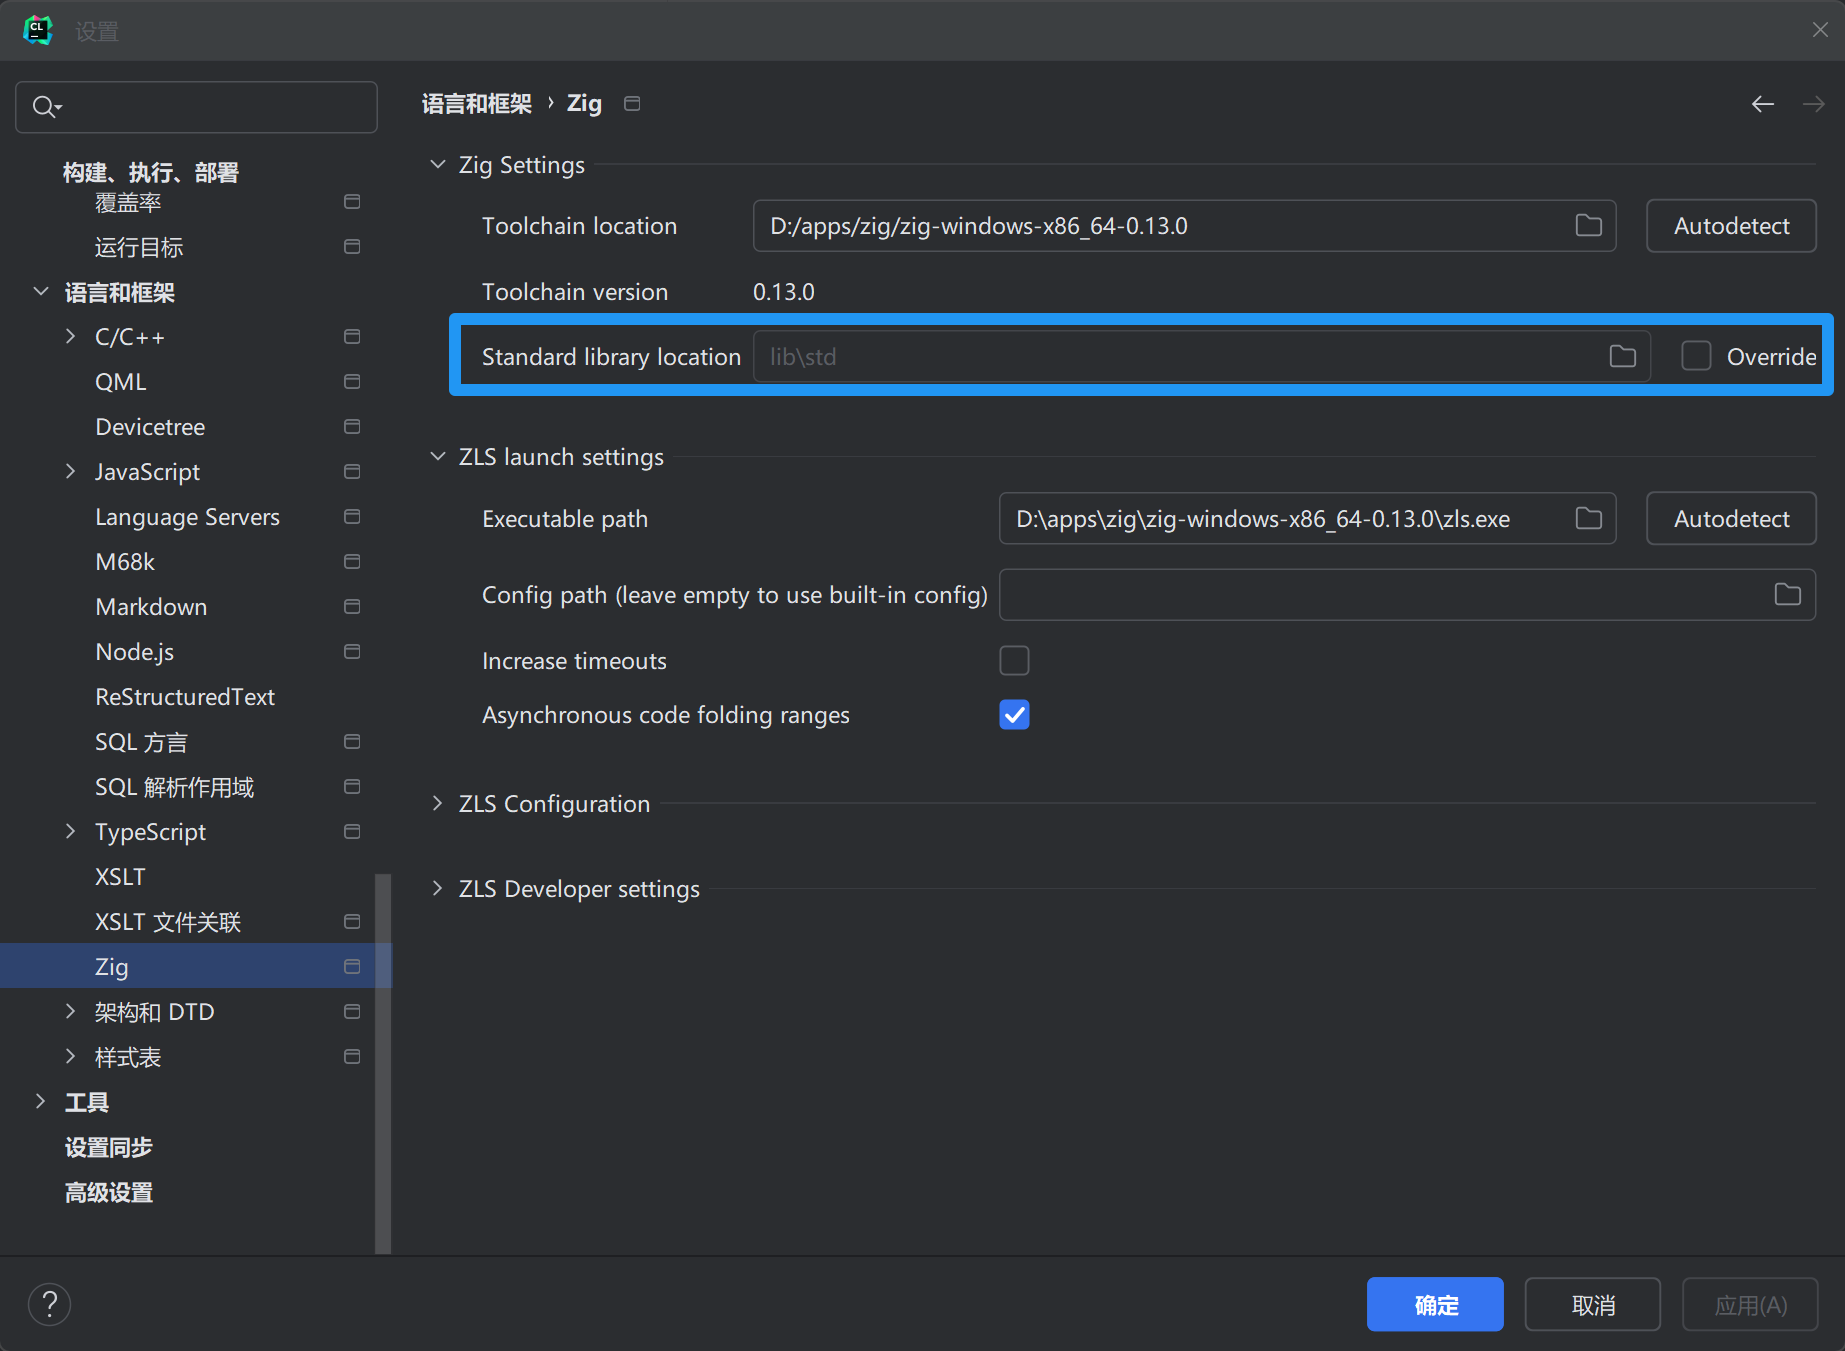Enable the Override checkbox
1845x1351 pixels.
(1696, 357)
